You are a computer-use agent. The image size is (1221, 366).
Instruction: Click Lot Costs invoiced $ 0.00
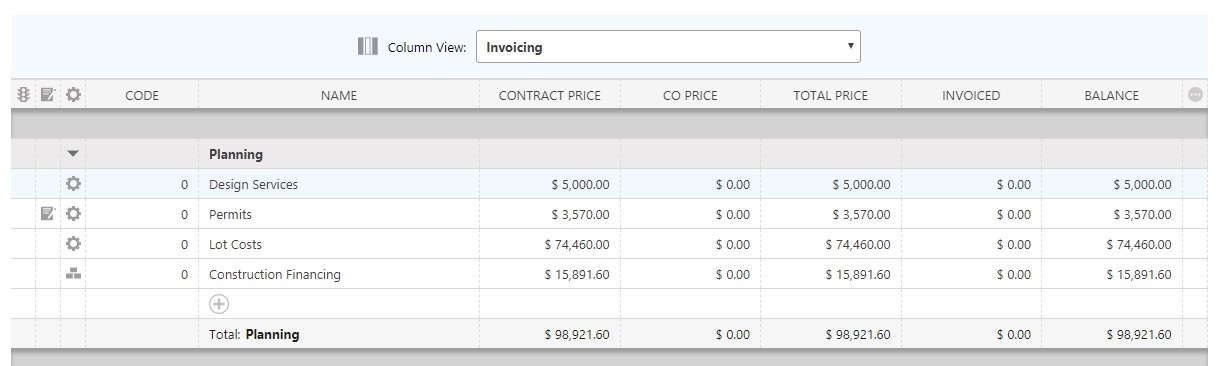tap(1014, 245)
